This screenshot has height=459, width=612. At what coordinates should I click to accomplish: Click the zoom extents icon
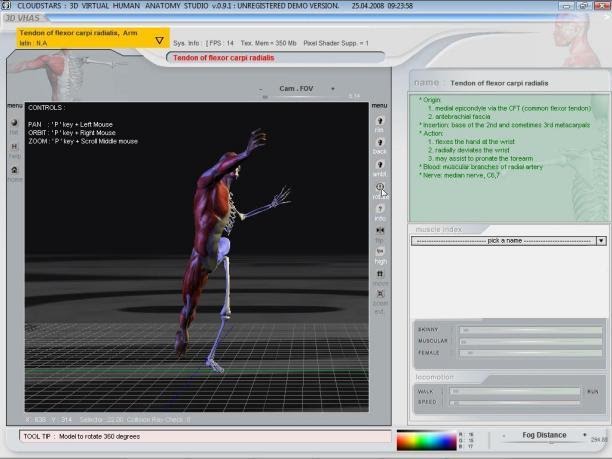tap(380, 294)
